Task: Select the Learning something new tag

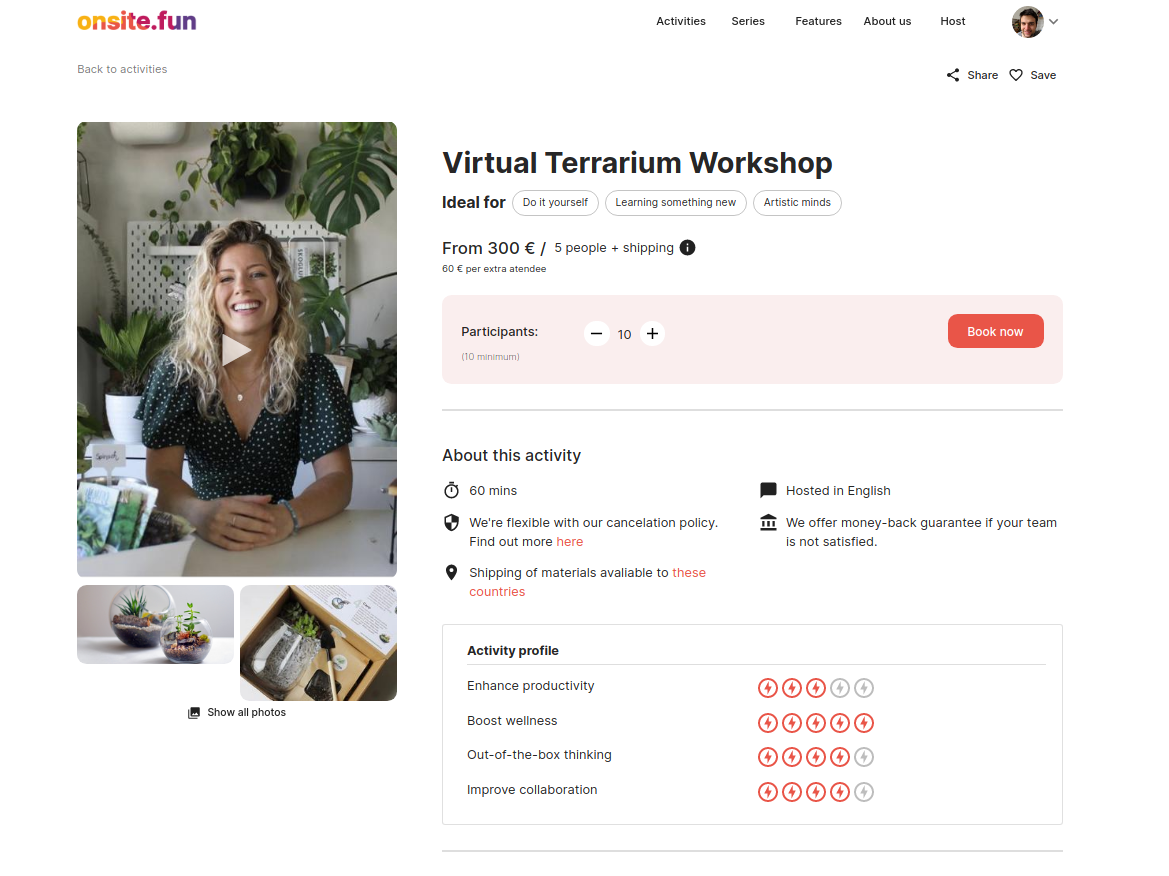Action: 675,203
